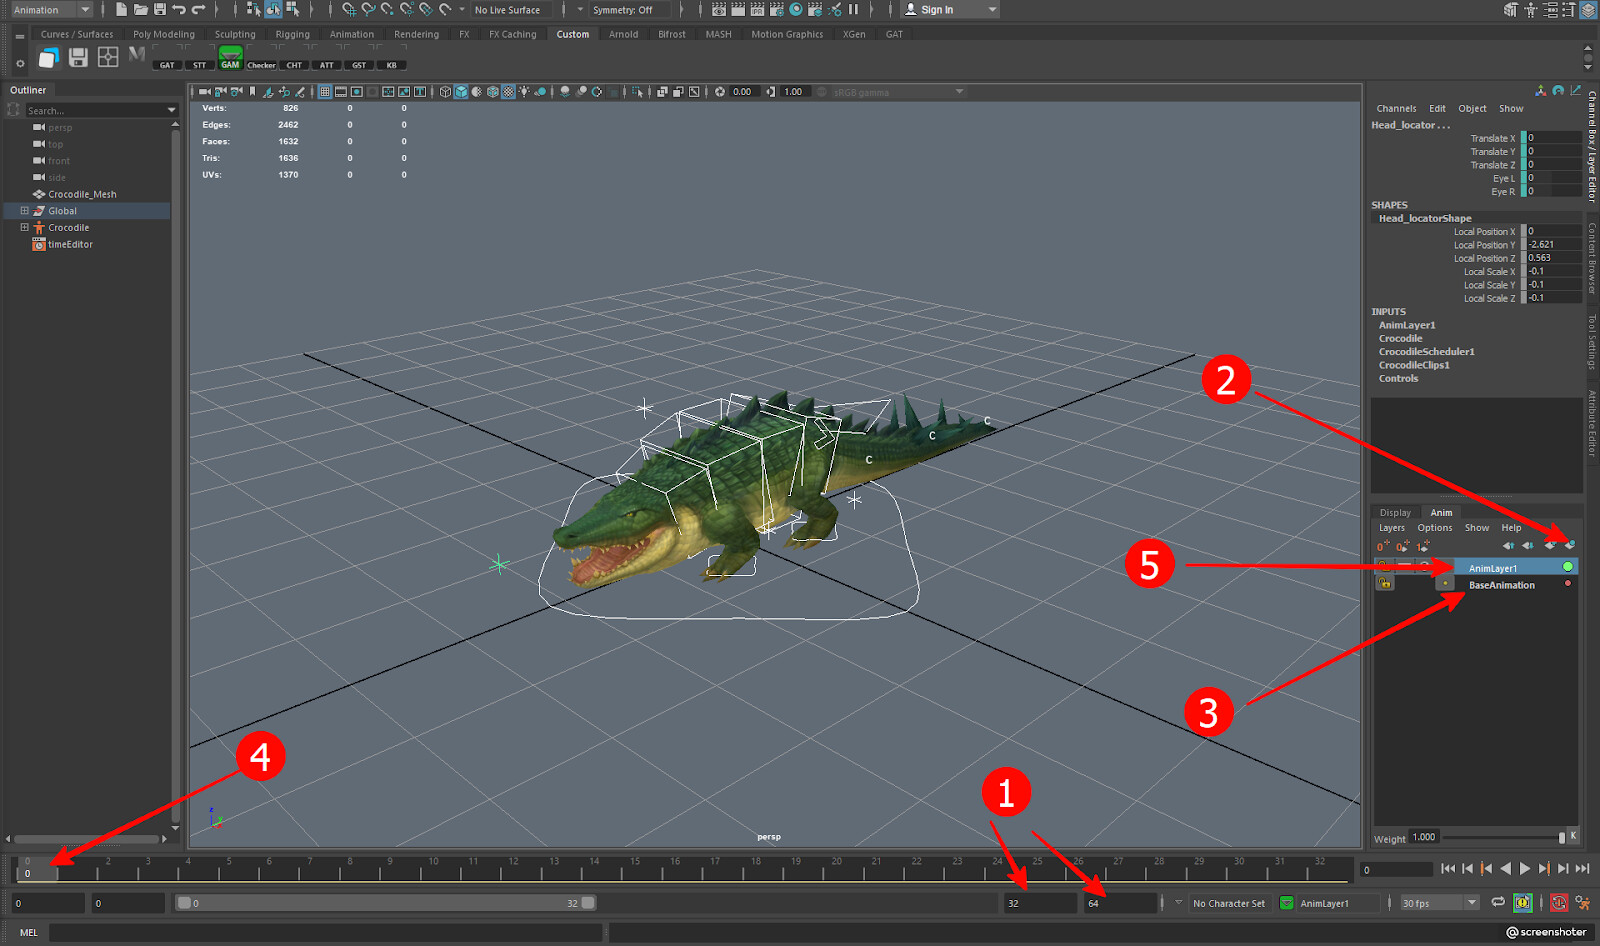The height and width of the screenshot is (946, 1600).
Task: Toggle the BaseAnimation layer lock
Action: pyautogui.click(x=1384, y=584)
